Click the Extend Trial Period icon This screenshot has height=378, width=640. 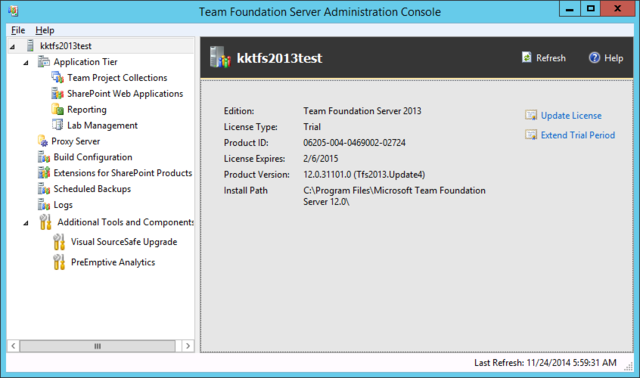[531, 135]
